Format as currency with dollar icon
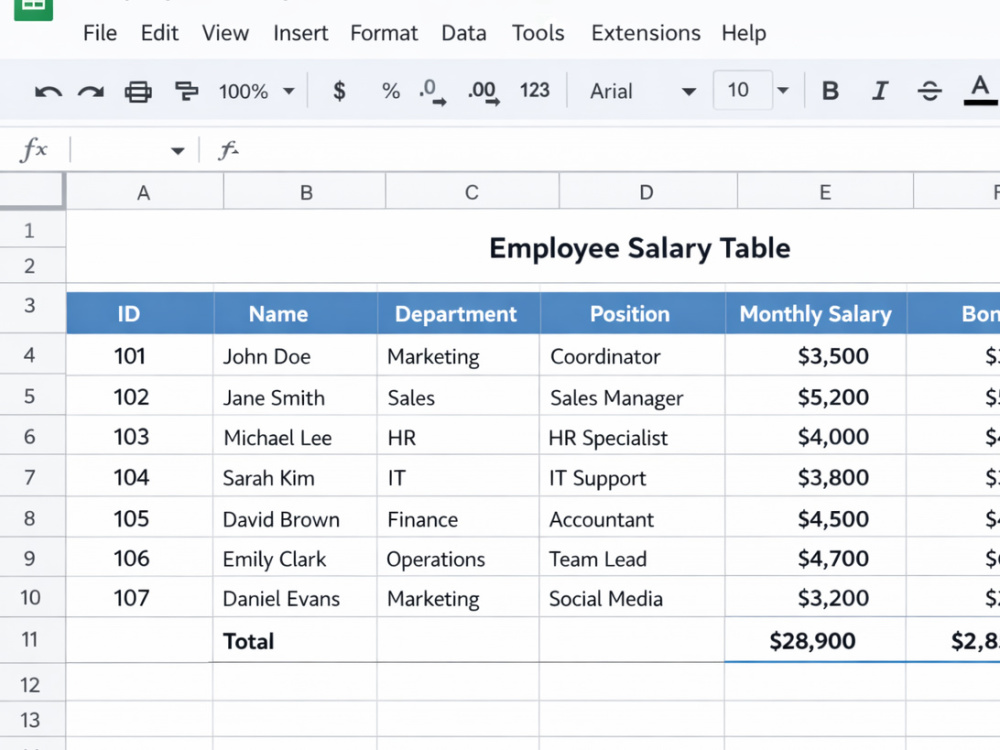 tap(340, 91)
